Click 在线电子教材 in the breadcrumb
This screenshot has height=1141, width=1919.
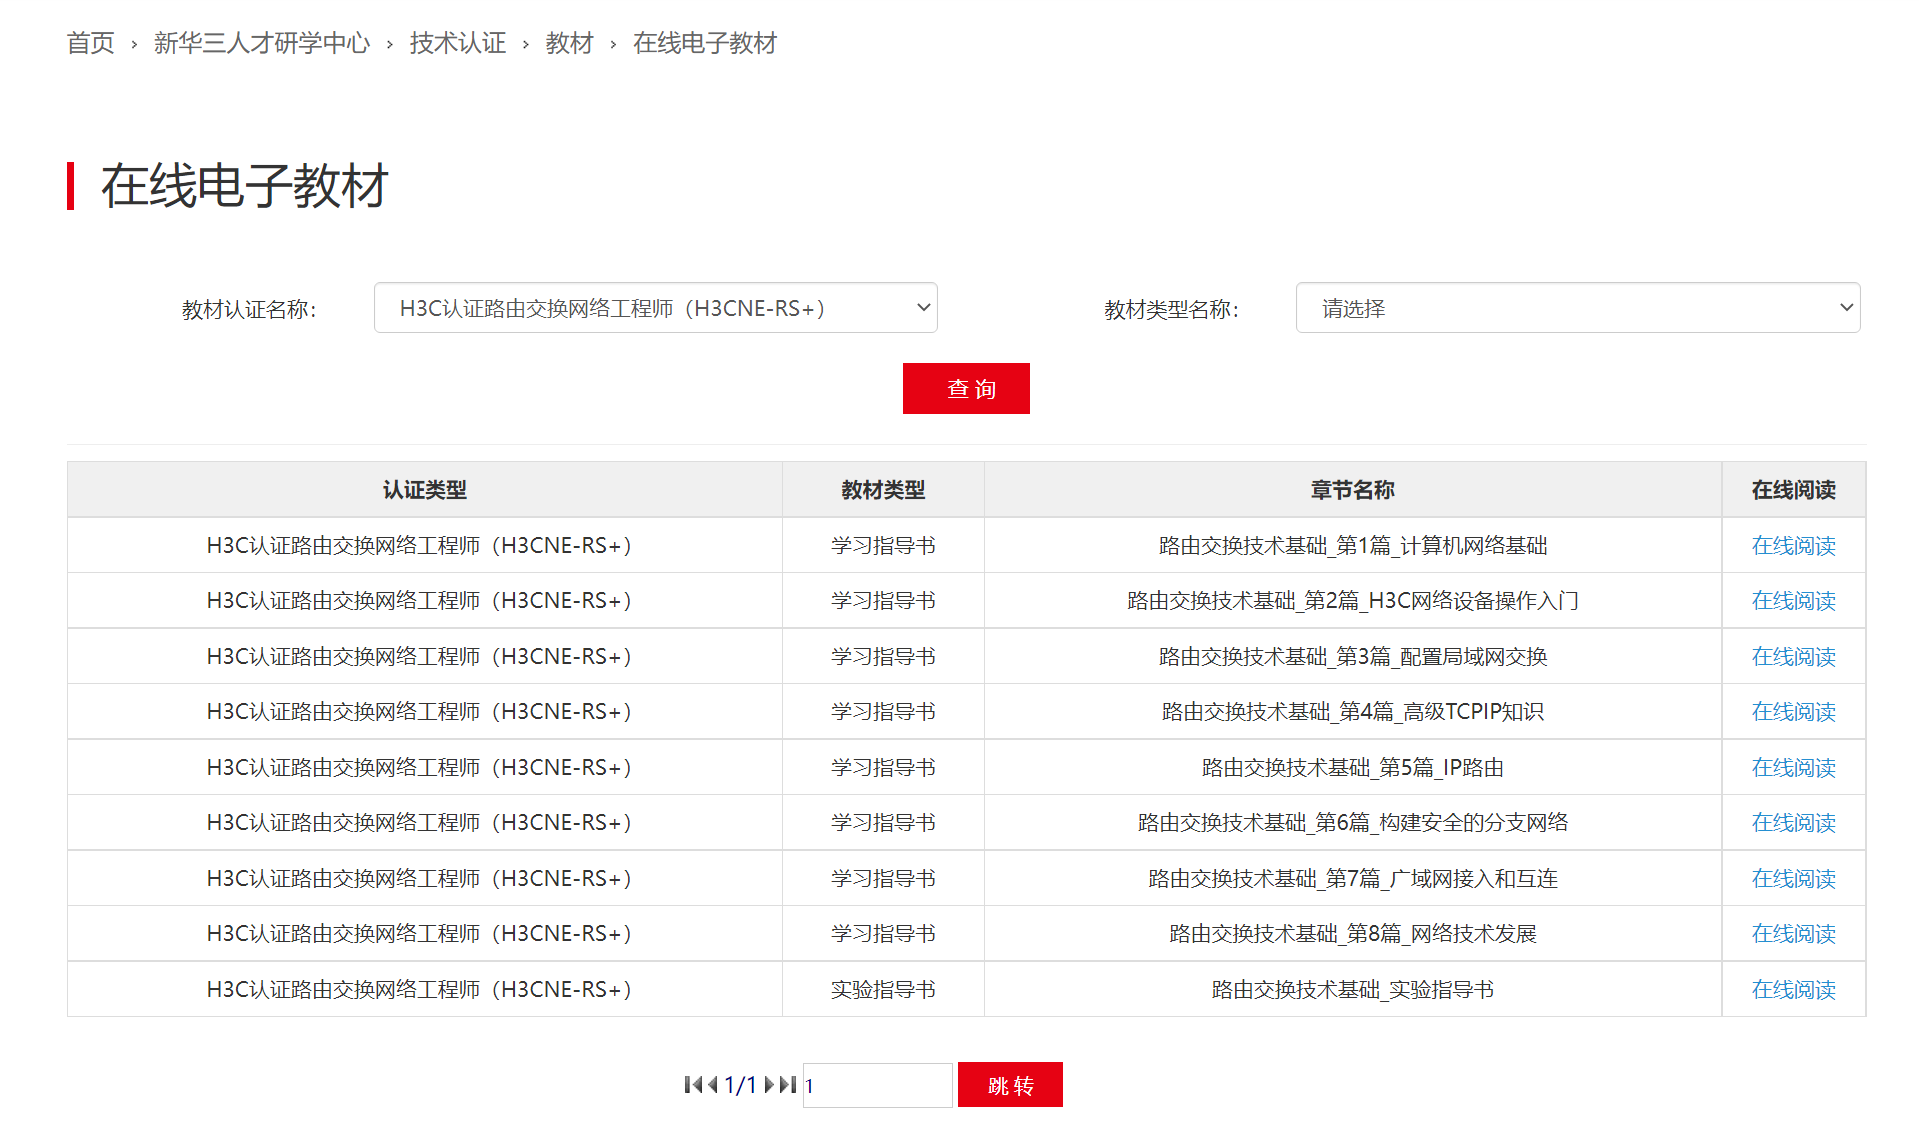(x=705, y=43)
